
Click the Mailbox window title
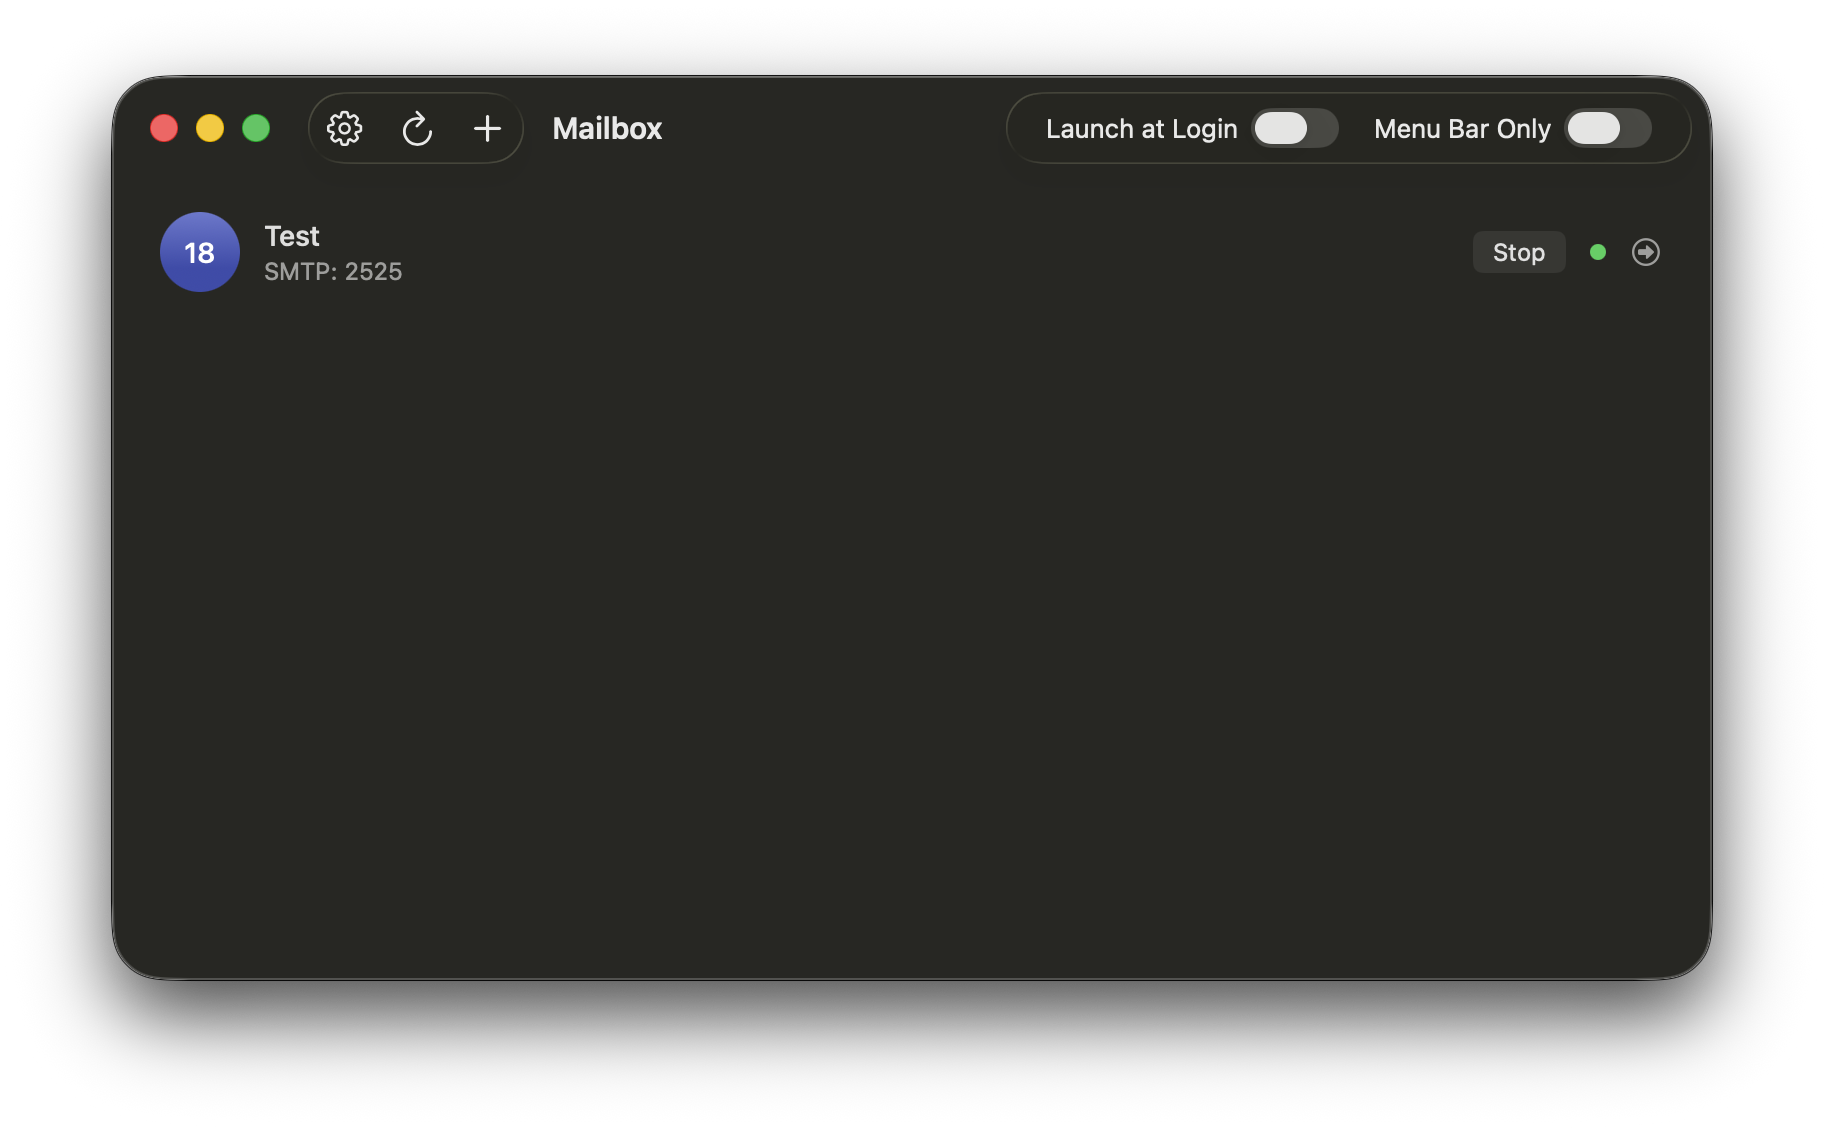607,129
